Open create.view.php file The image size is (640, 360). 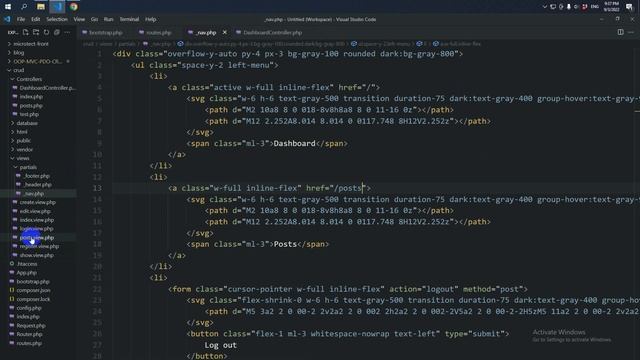point(38,202)
